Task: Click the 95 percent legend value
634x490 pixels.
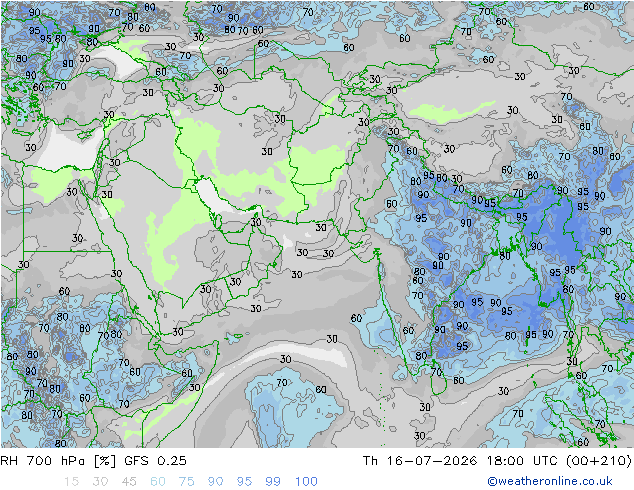Action: point(244,482)
